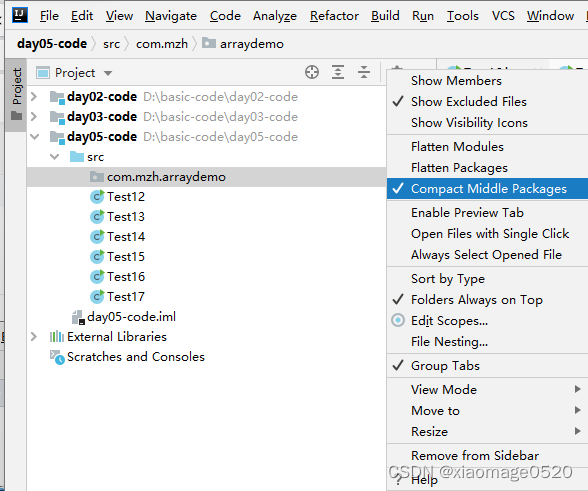Click the day05-code module folder icon

(57, 137)
